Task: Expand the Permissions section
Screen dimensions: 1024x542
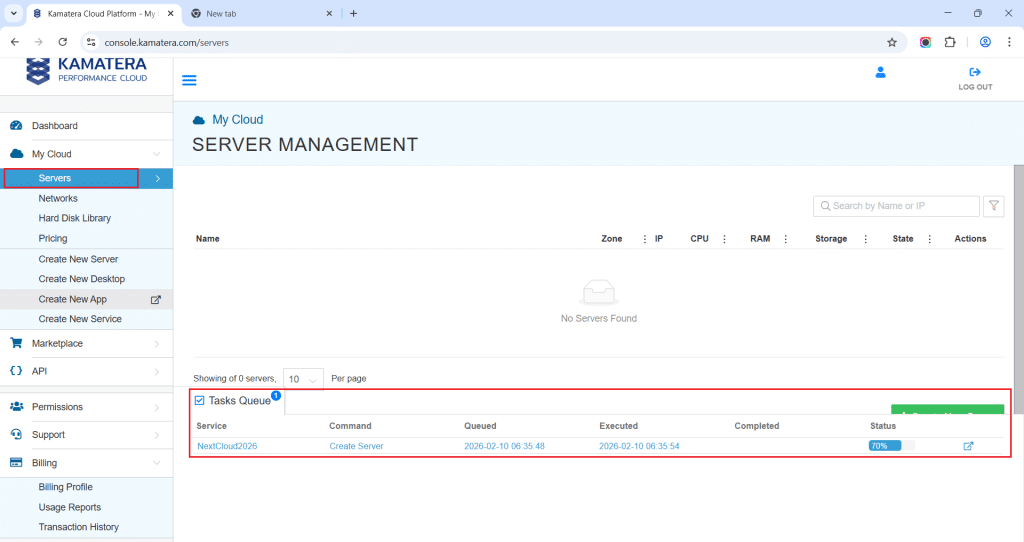Action: click(157, 407)
